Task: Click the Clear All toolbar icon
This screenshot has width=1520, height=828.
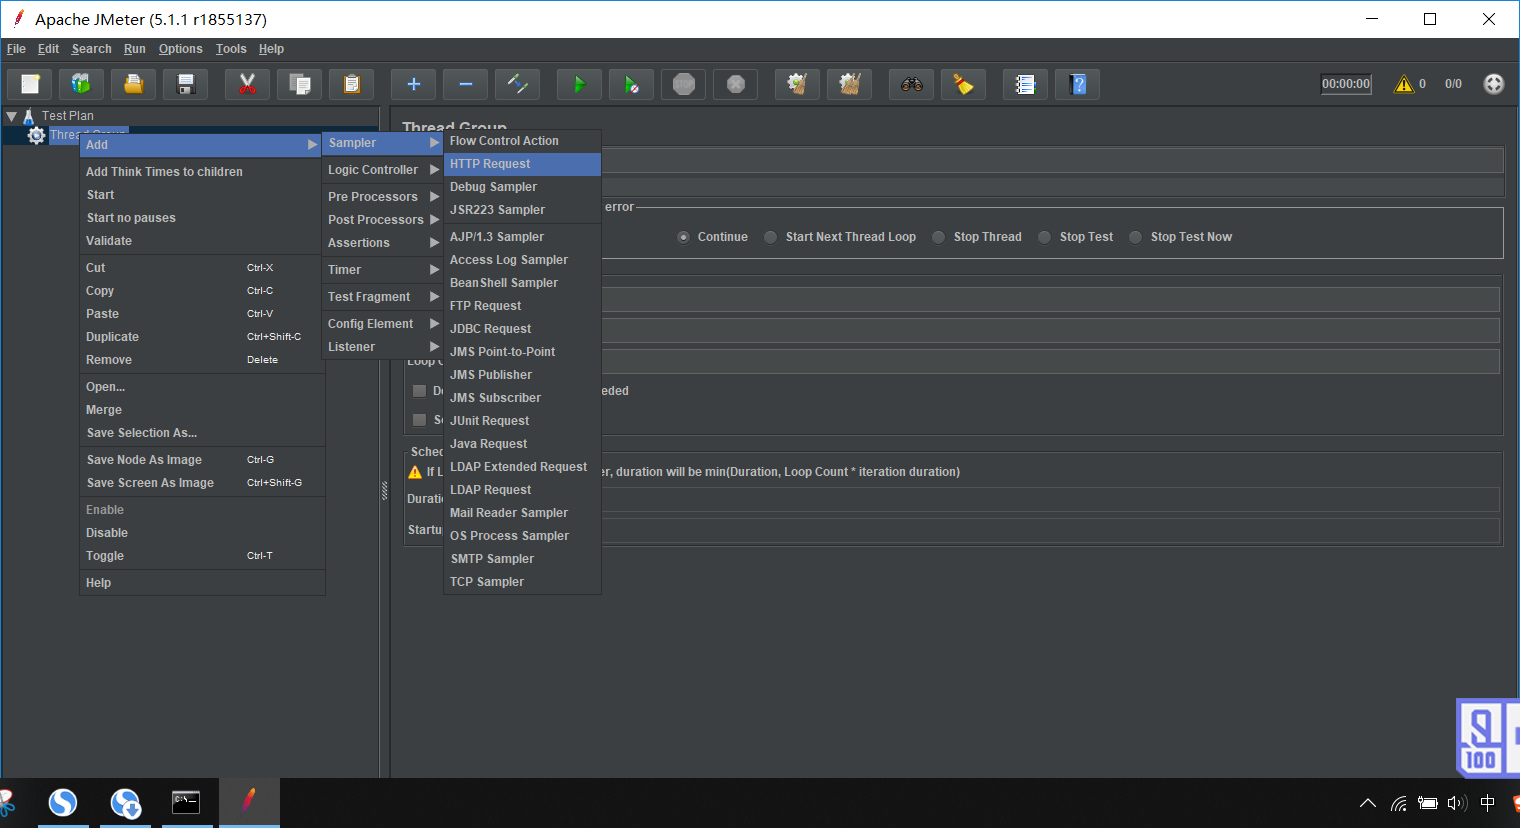Action: click(x=850, y=85)
